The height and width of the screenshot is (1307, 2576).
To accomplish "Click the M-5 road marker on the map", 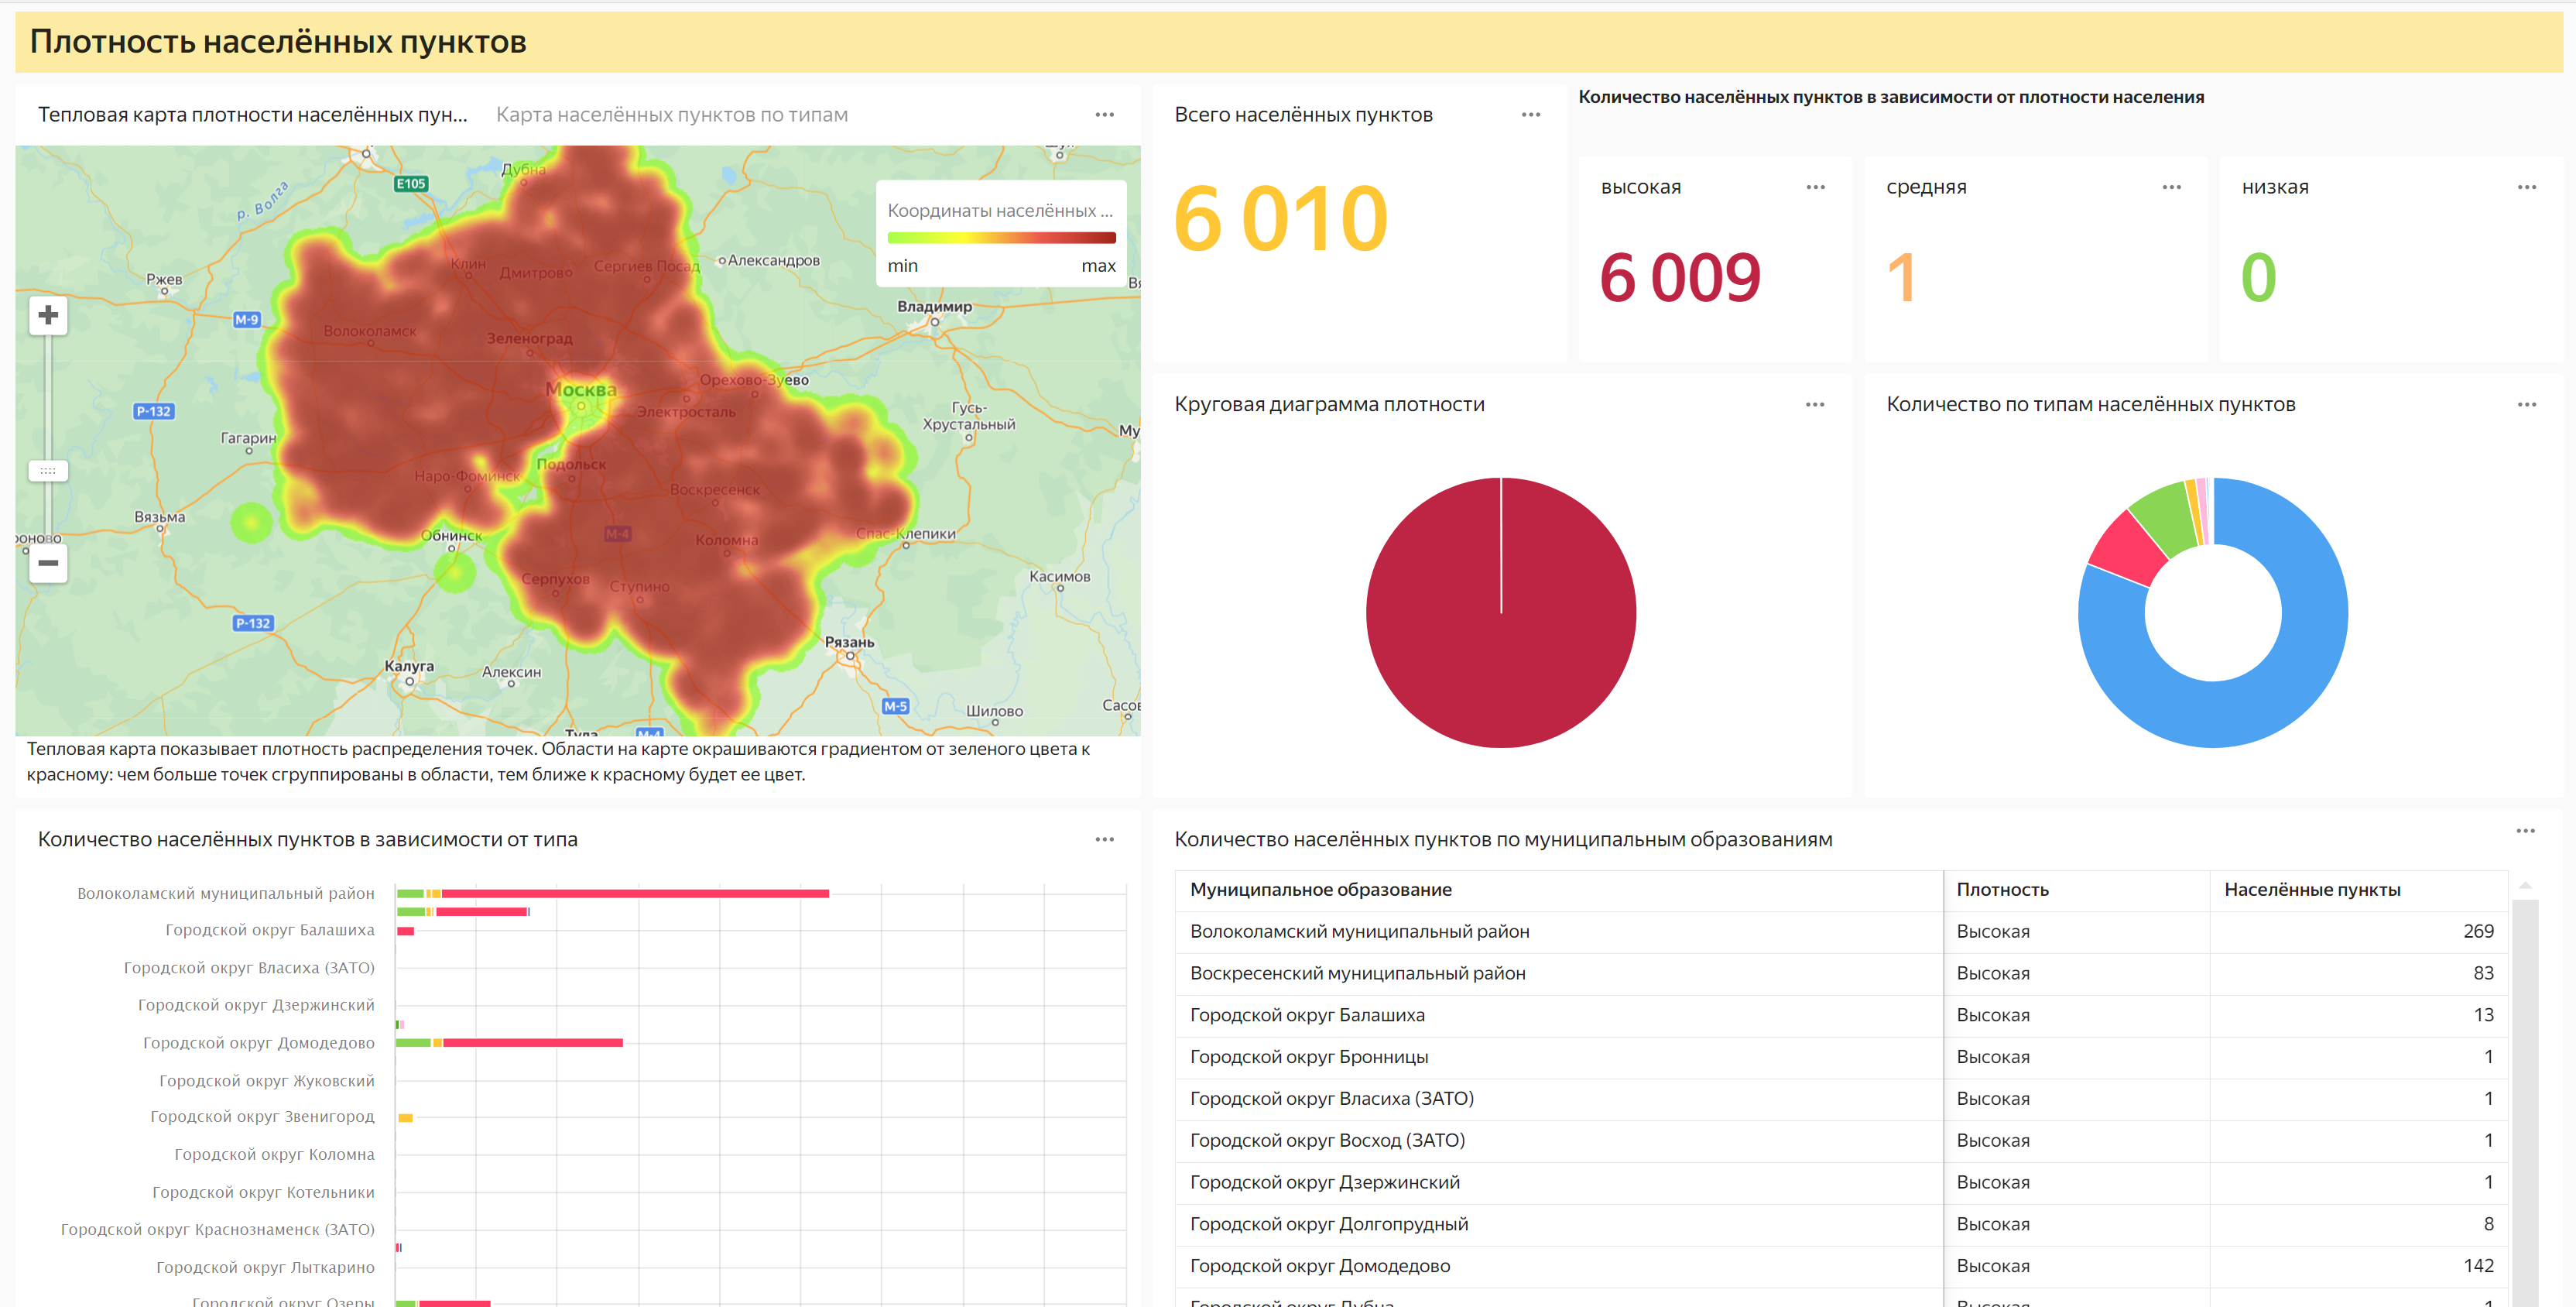I will pyautogui.click(x=895, y=706).
